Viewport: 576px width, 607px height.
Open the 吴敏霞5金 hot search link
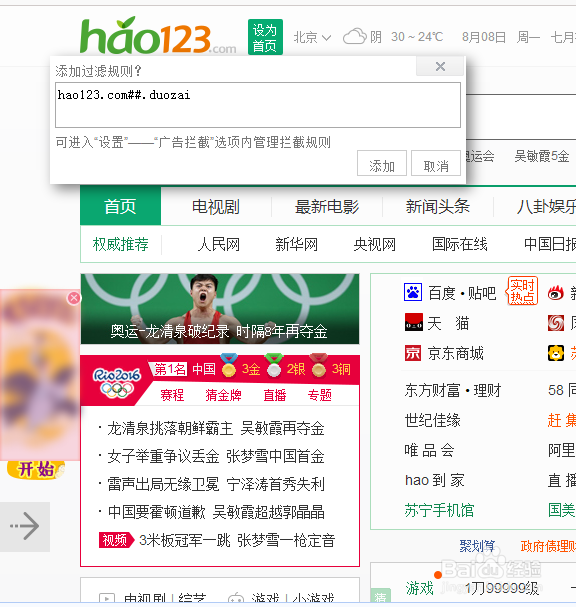[x=542, y=156]
